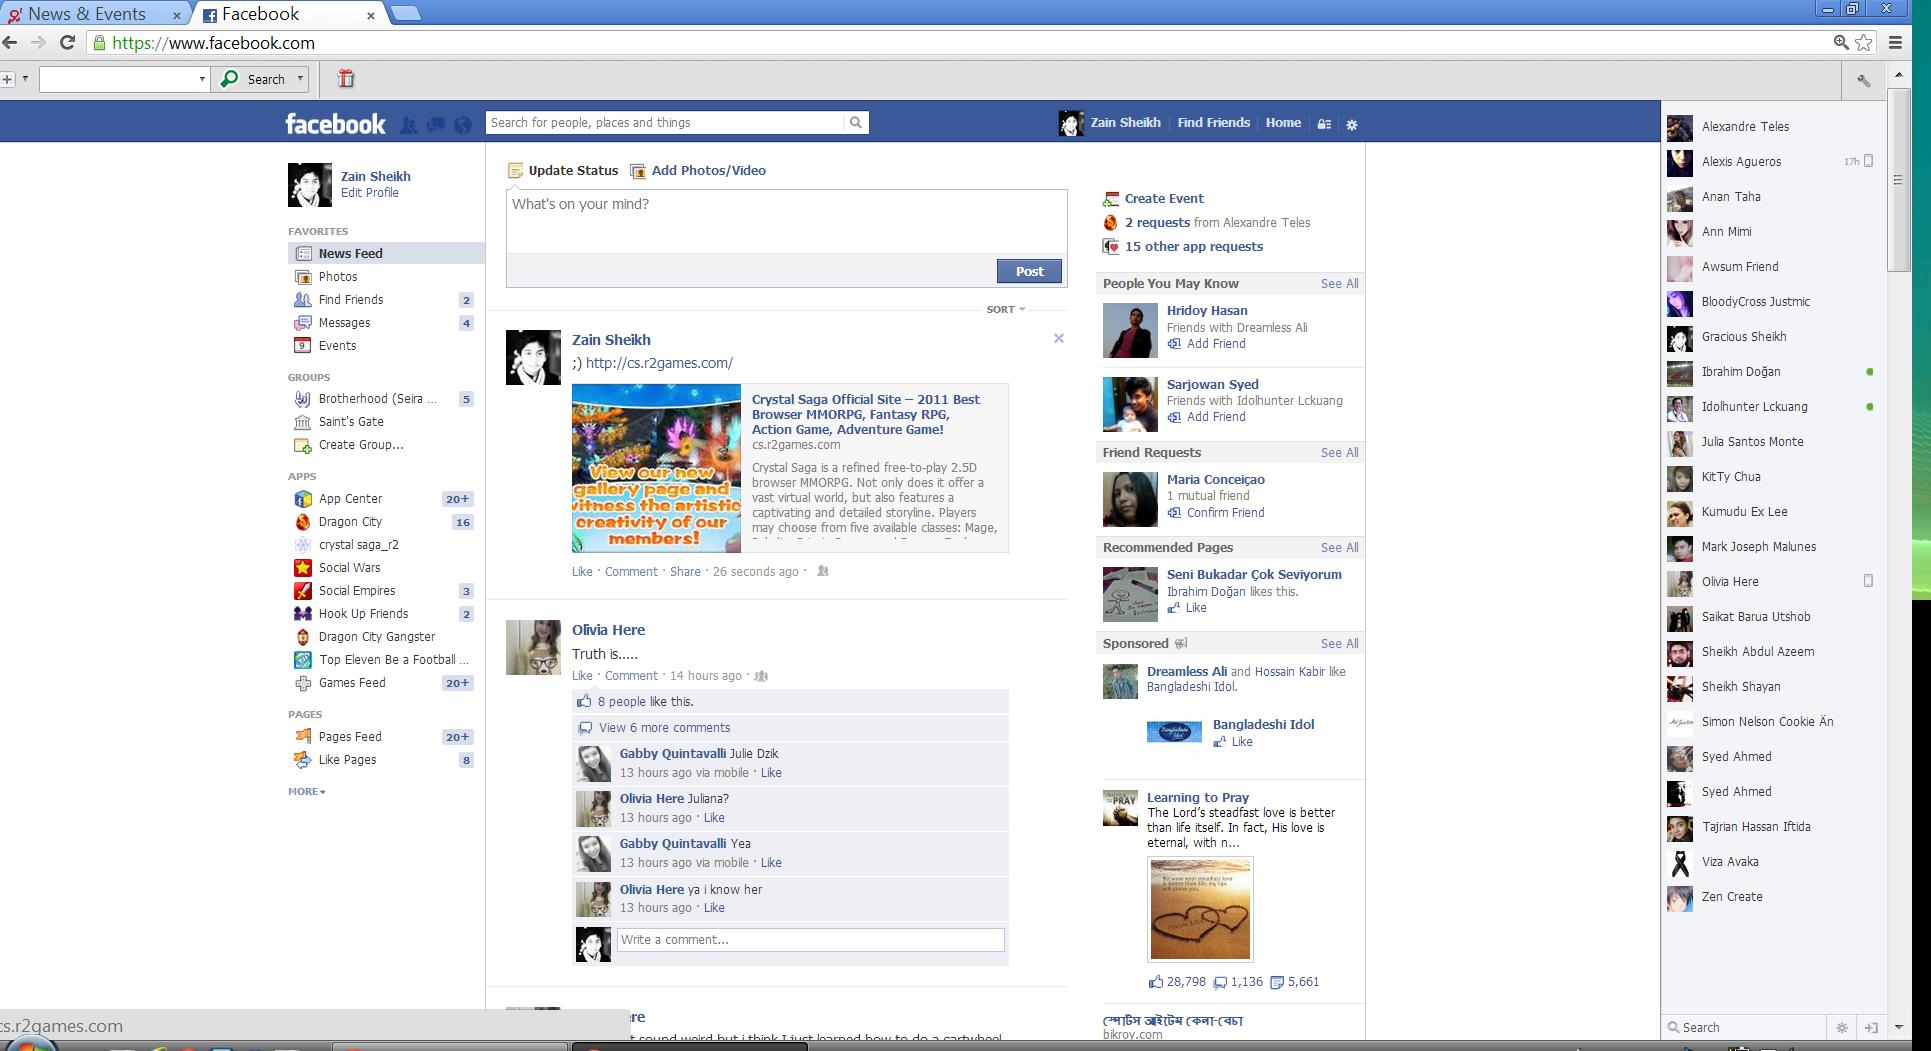This screenshot has width=1931, height=1051.
Task: Expand View 6 more comments
Action: point(664,728)
